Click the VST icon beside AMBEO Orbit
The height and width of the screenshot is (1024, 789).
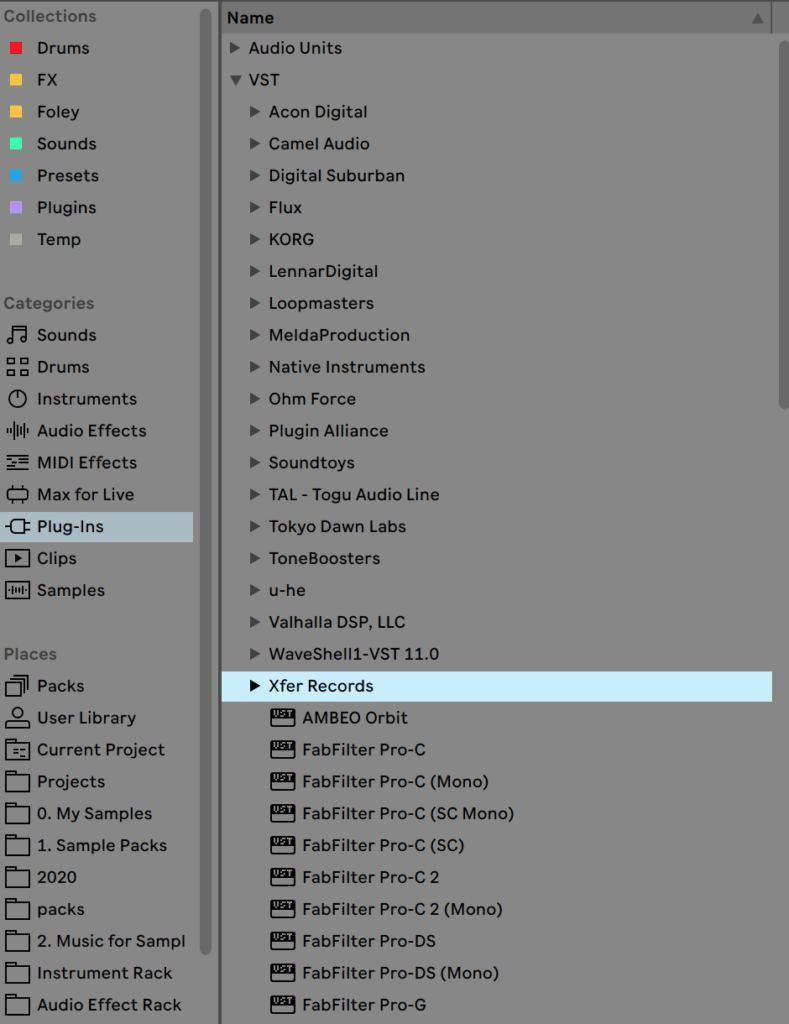(282, 718)
